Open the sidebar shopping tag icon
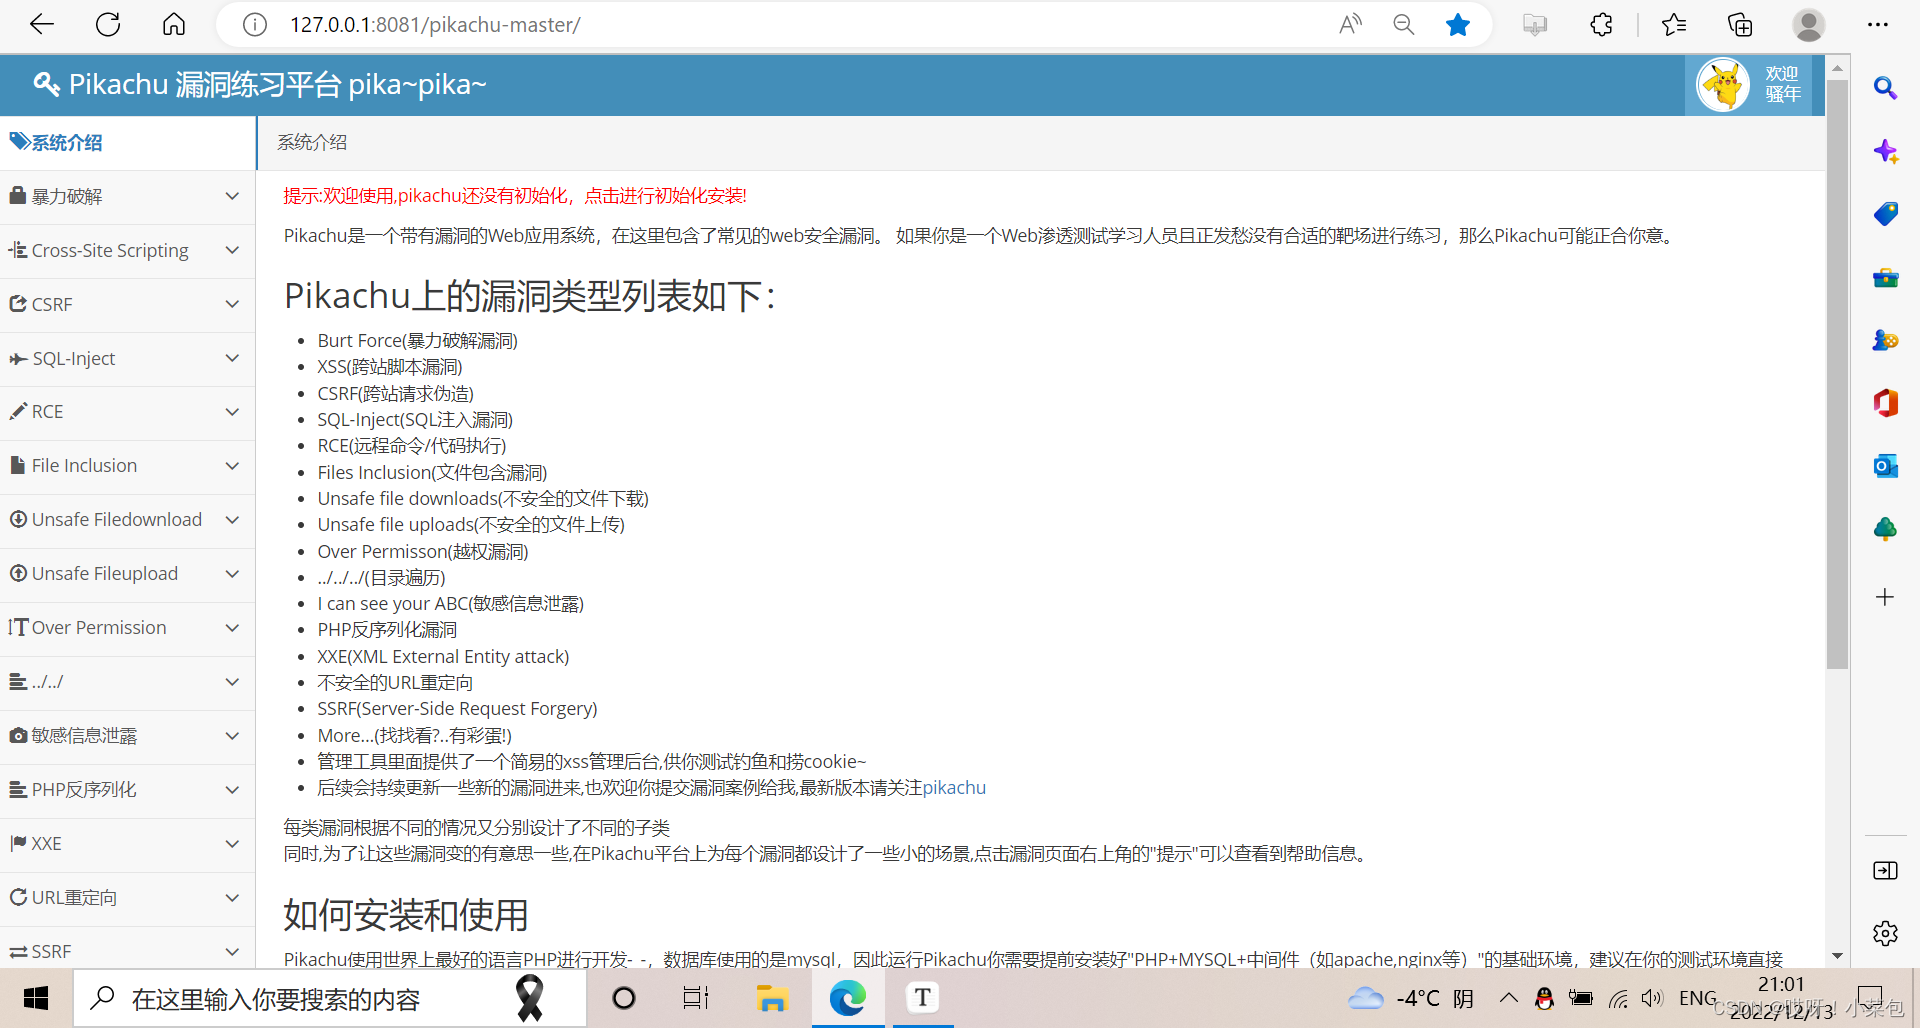 pyautogui.click(x=1885, y=214)
